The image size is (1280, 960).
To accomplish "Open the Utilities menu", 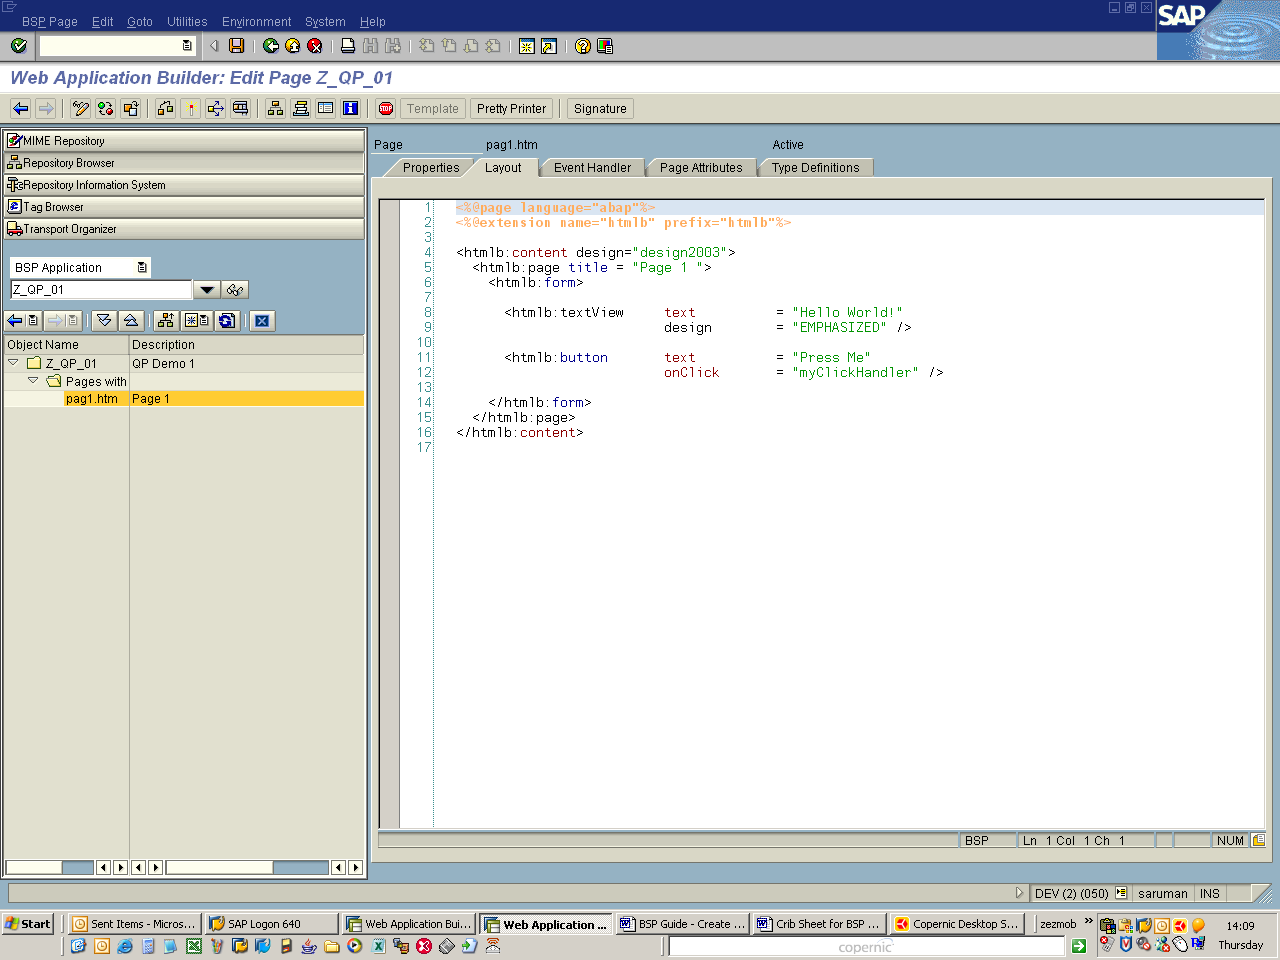I will tap(187, 22).
